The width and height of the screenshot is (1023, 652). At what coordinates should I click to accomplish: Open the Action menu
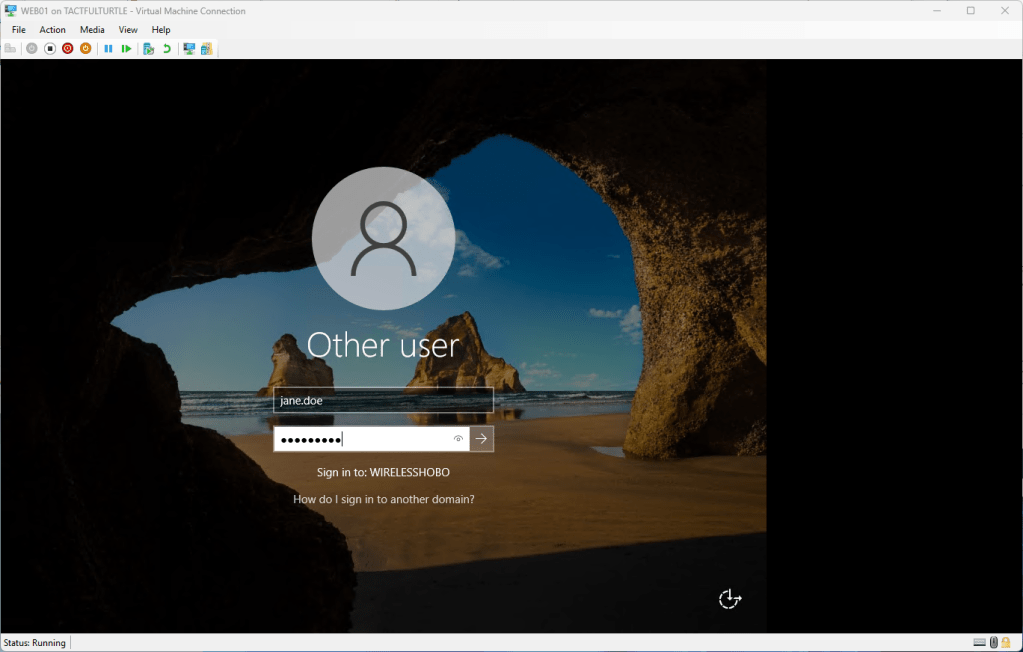pos(52,30)
